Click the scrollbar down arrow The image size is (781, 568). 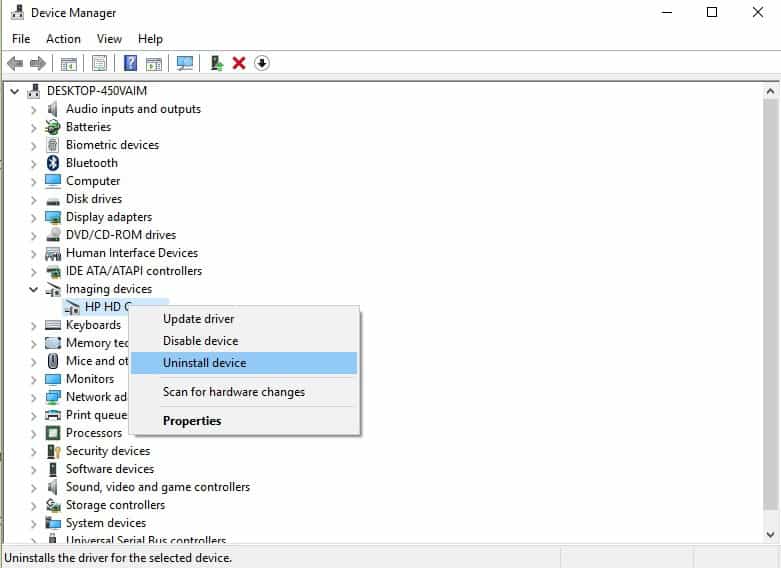(771, 535)
